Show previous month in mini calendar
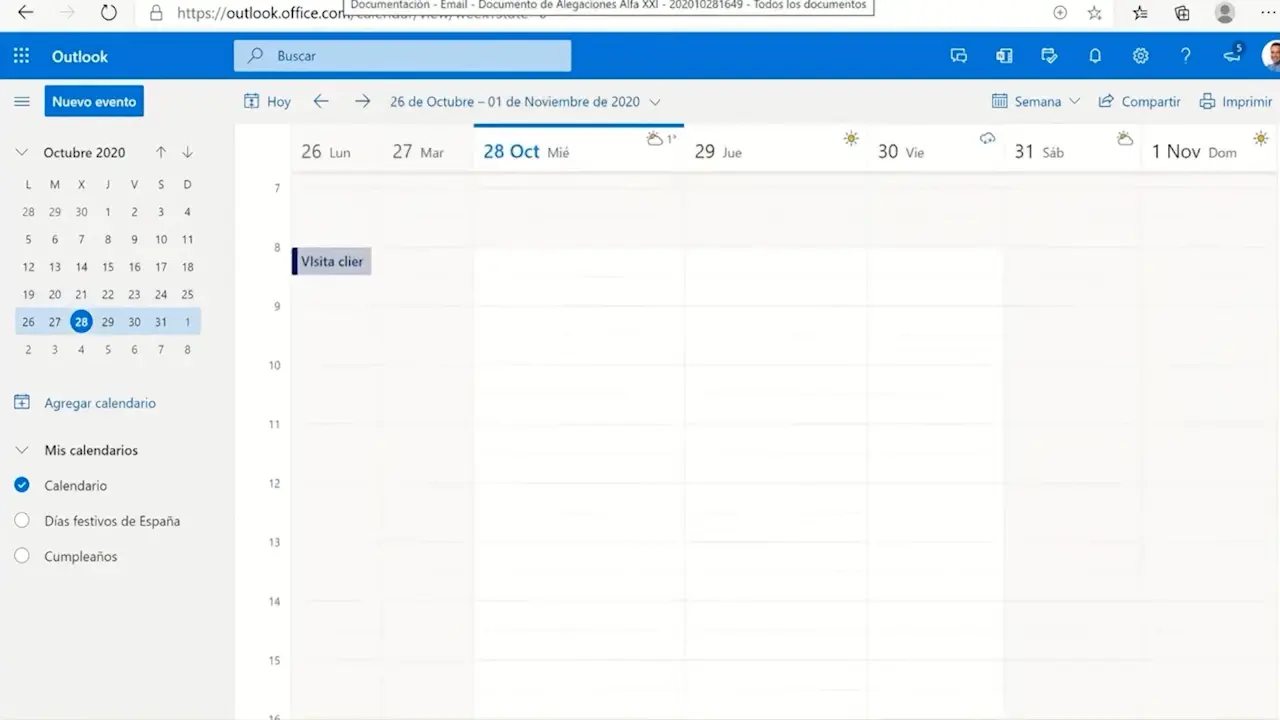1280x720 pixels. [161, 152]
